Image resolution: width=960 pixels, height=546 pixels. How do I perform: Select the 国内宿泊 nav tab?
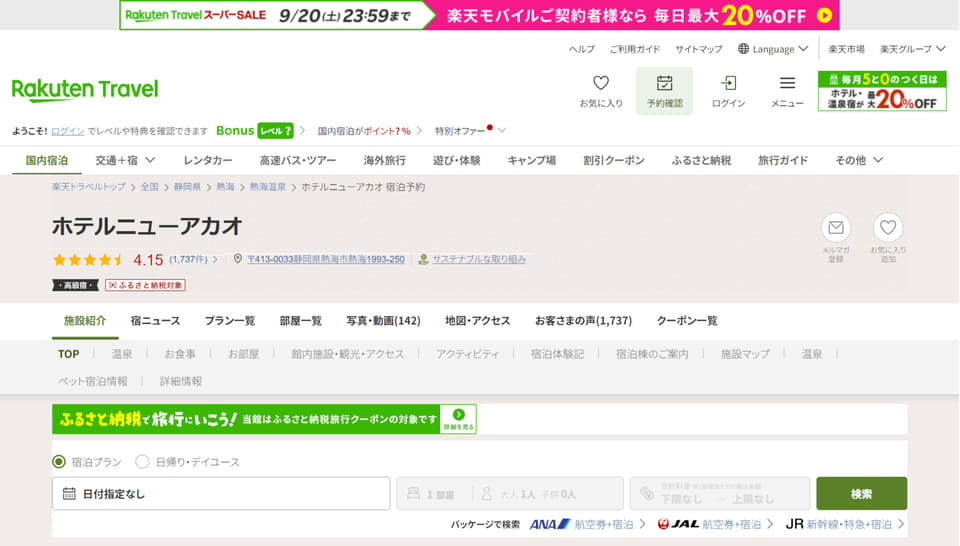(x=47, y=160)
